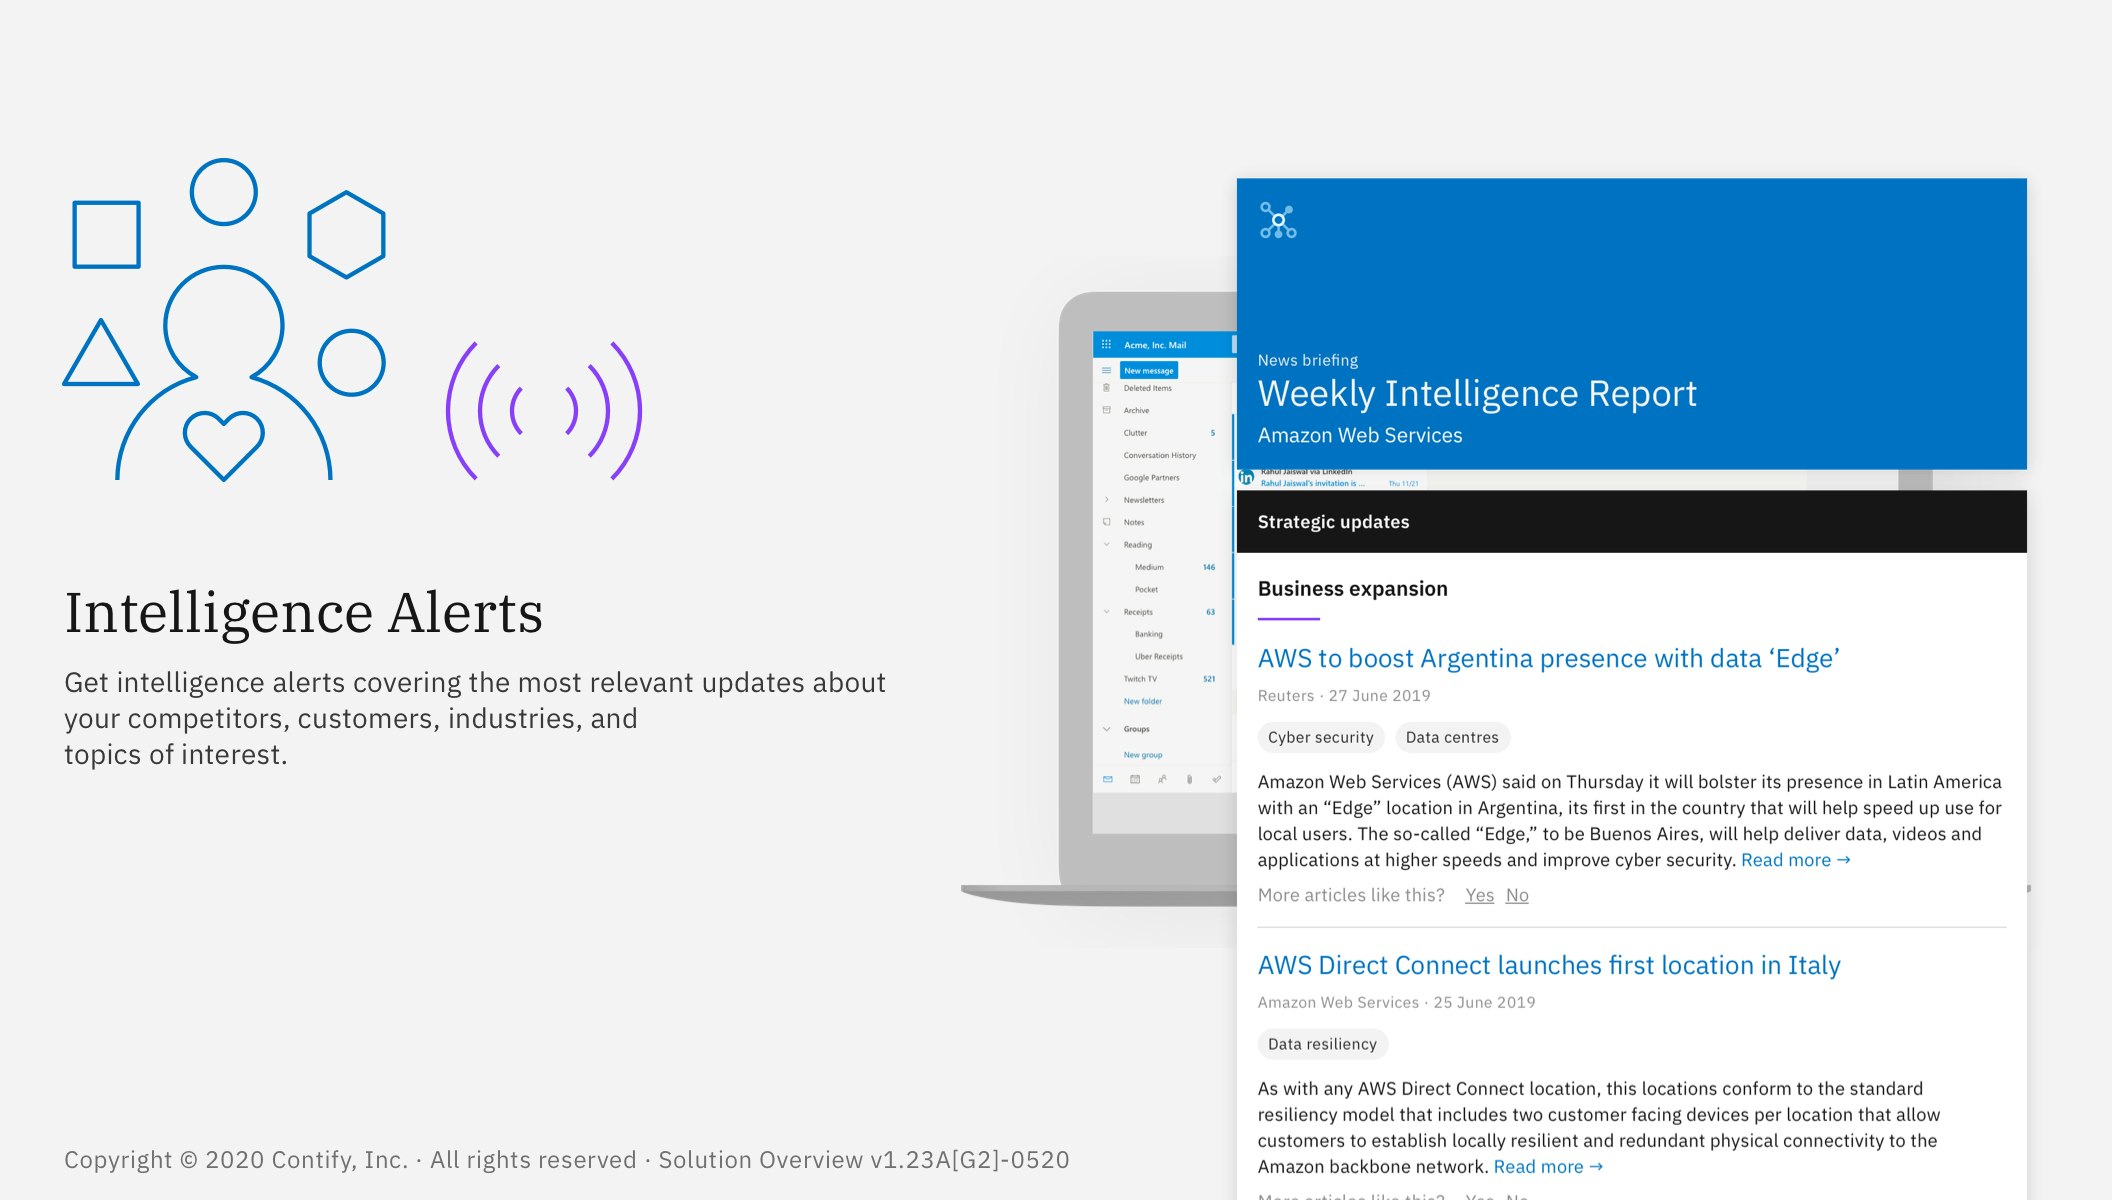
Task: Click the New message button
Action: pos(1148,369)
